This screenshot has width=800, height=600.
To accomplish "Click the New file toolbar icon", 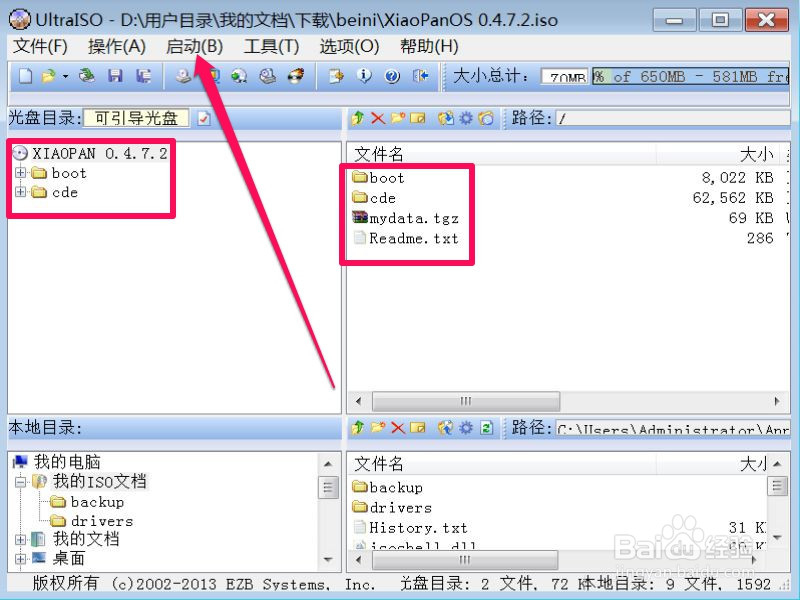I will tap(25, 77).
